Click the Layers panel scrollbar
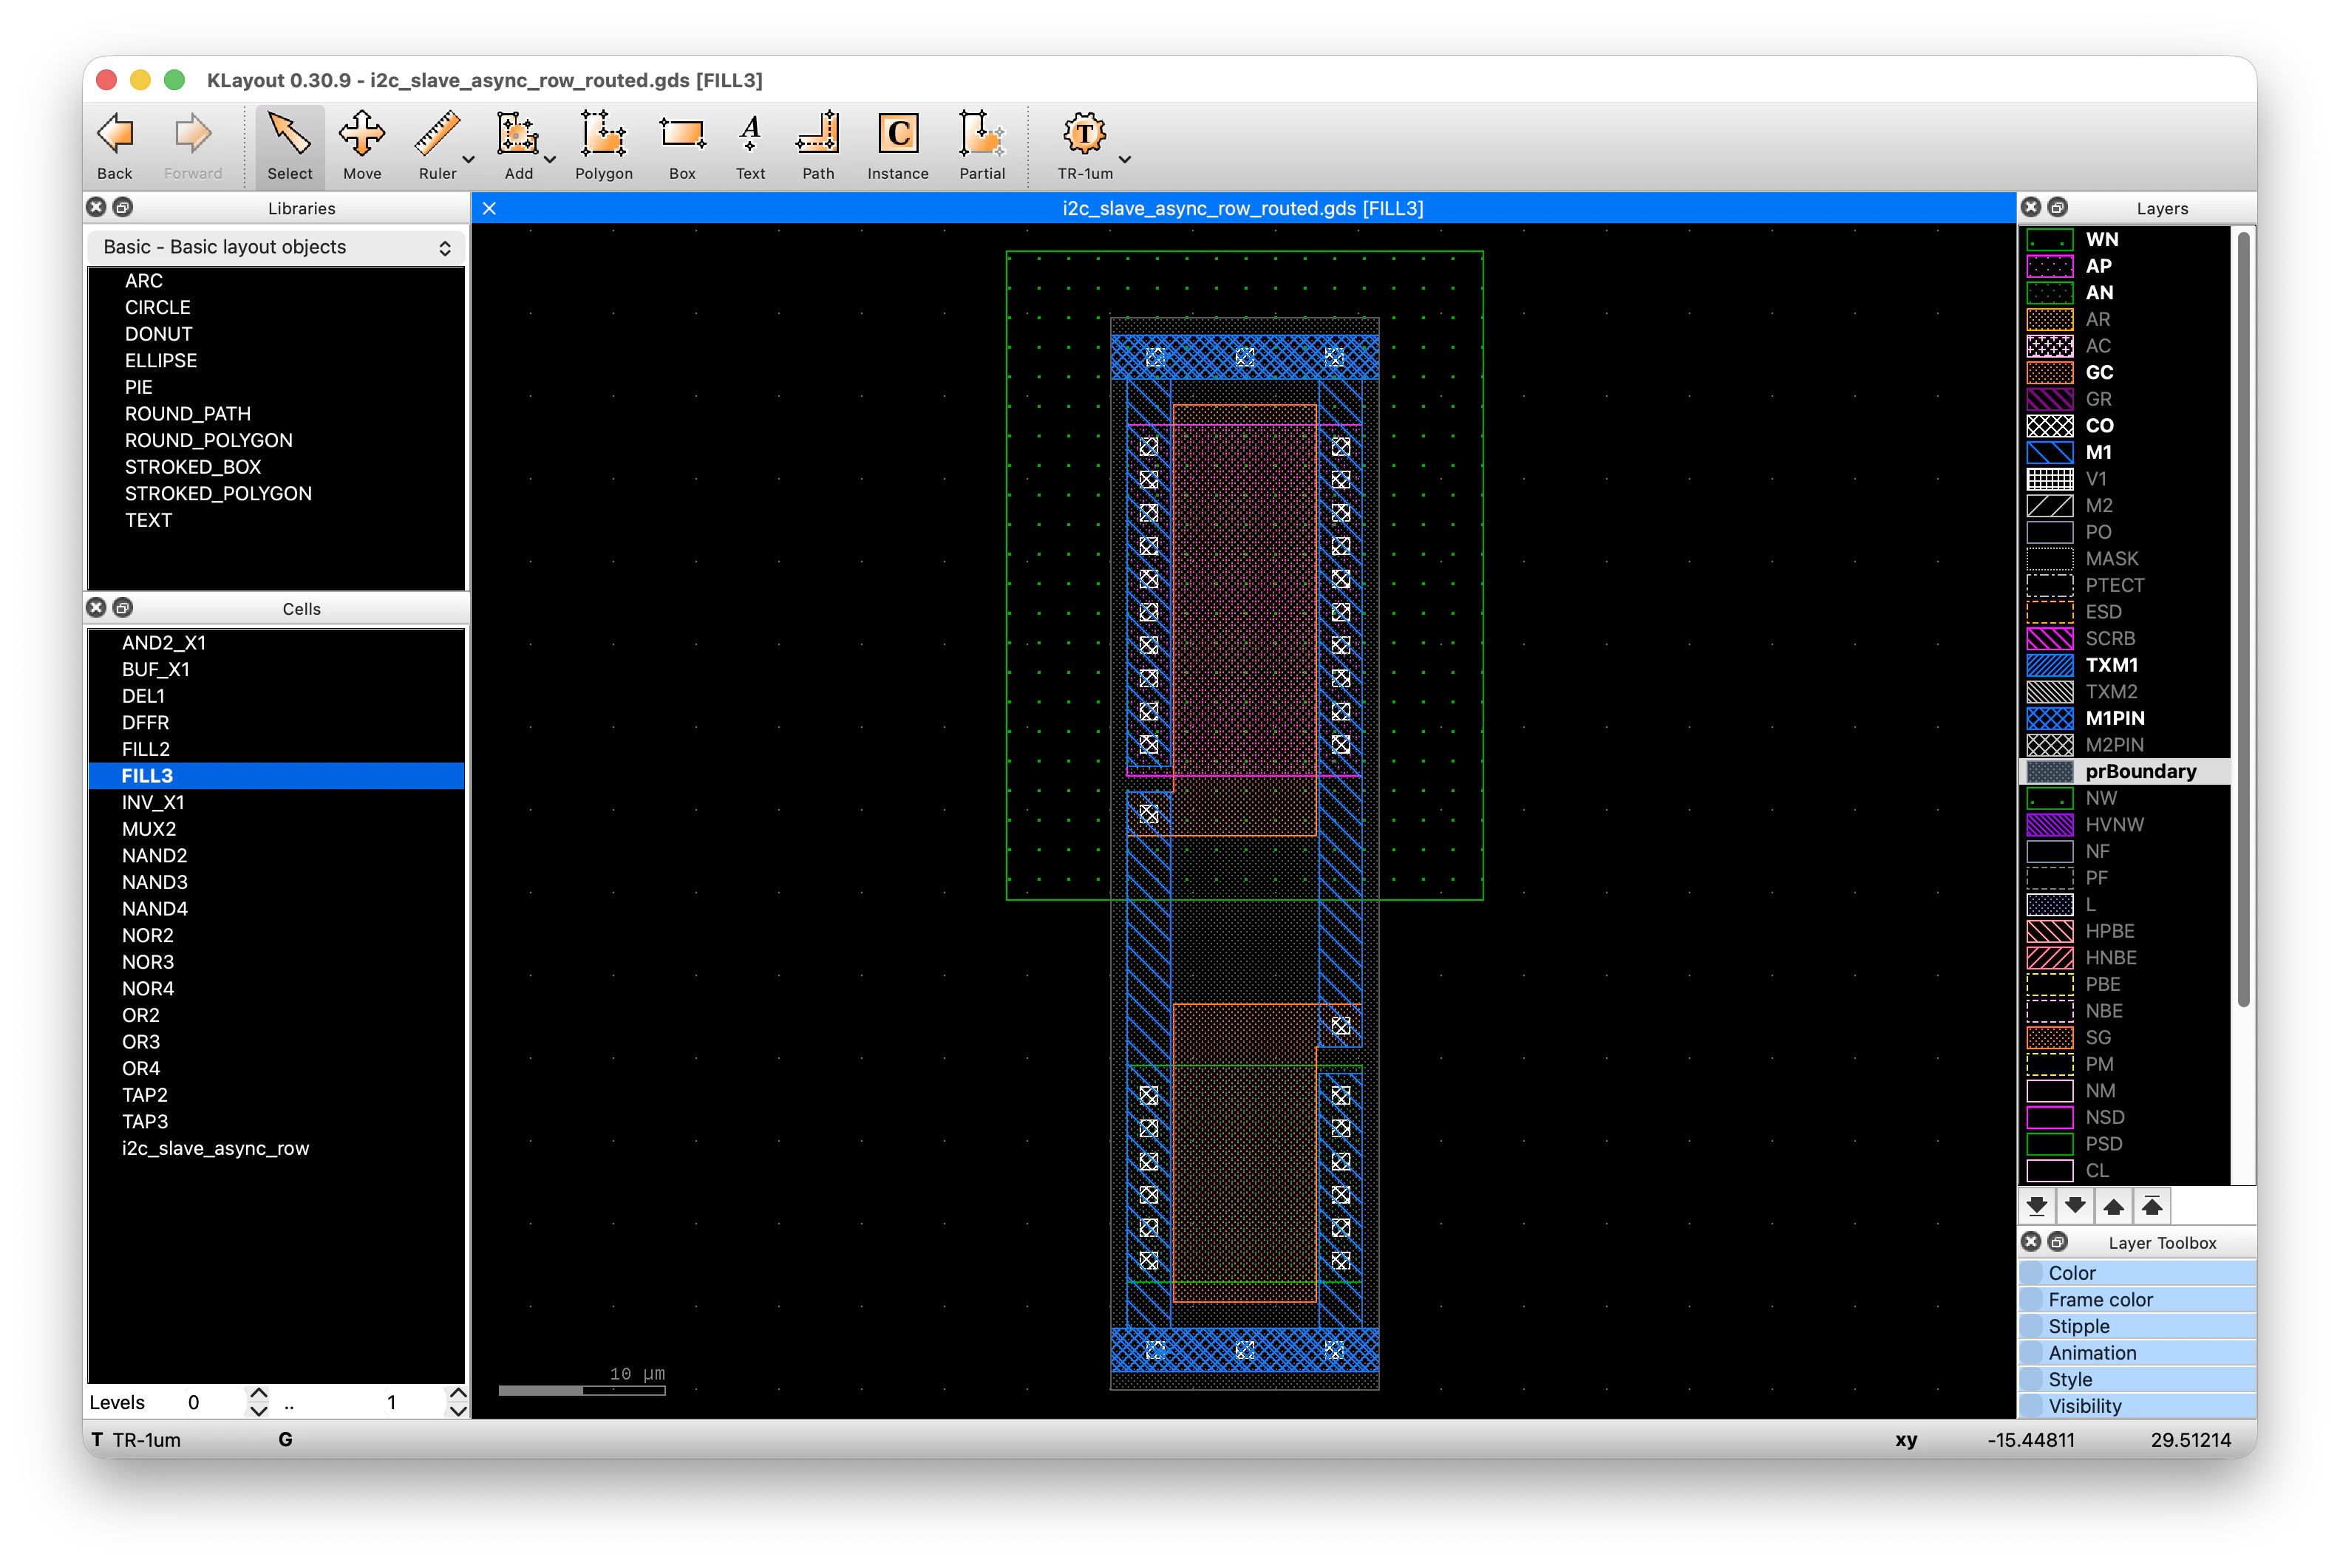2340x1568 pixels. pyautogui.click(x=2244, y=620)
